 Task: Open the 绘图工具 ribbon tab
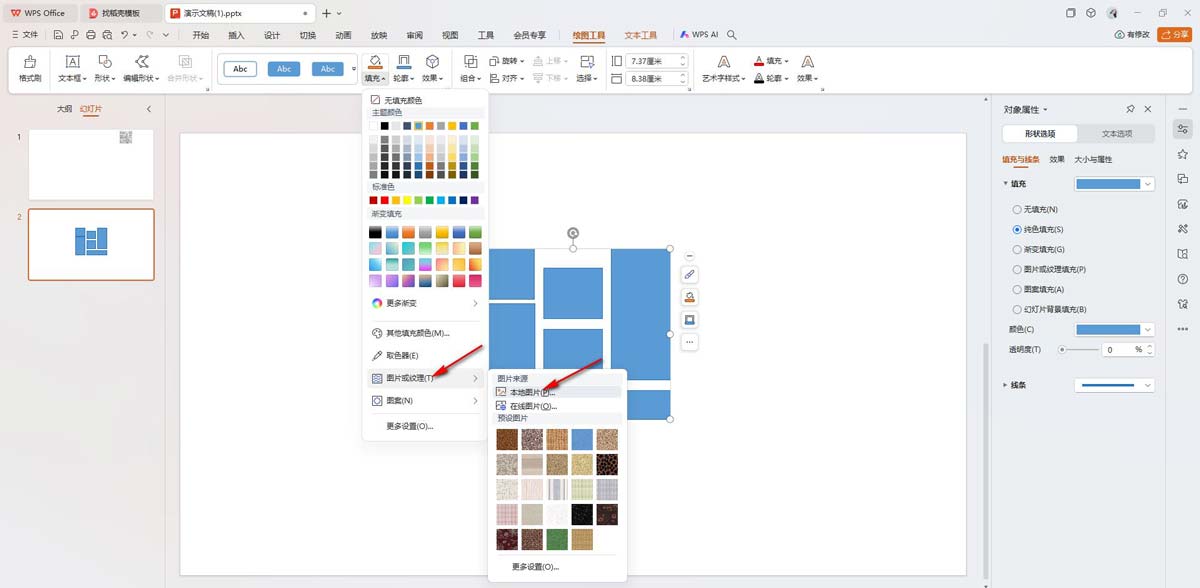[x=589, y=35]
